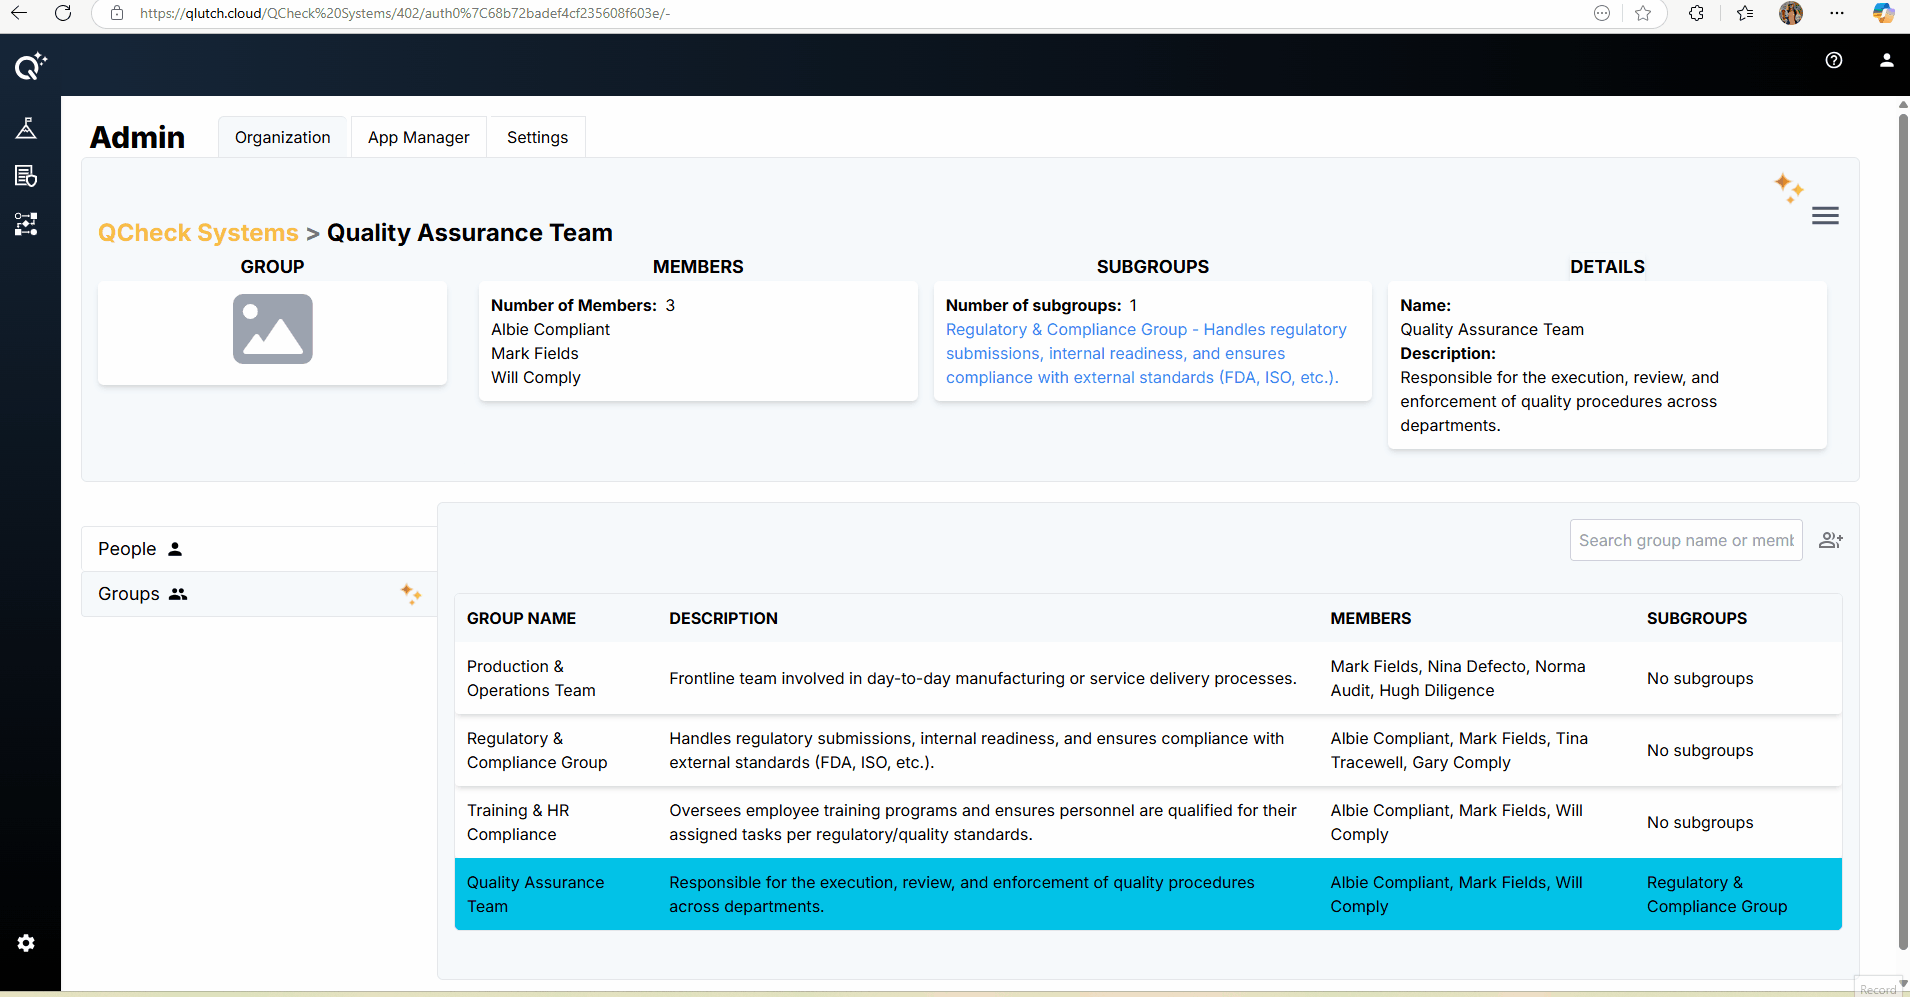Open the workflow diagram icon in sidebar

coord(26,224)
